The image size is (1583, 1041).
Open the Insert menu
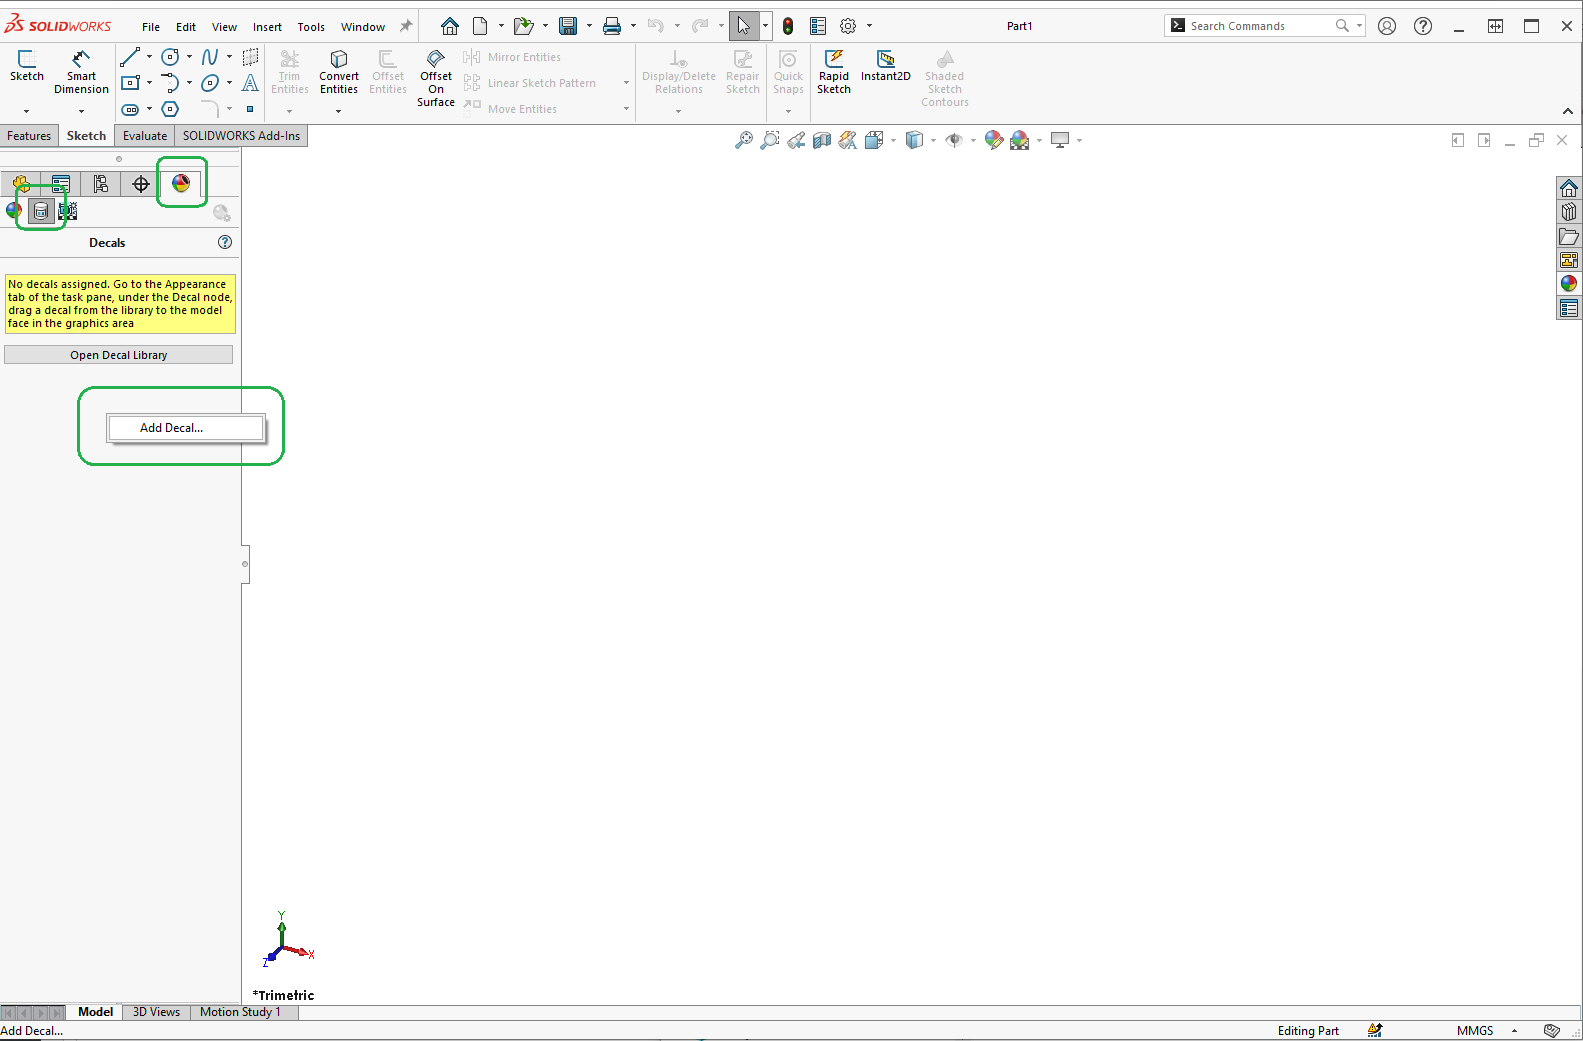click(x=267, y=27)
